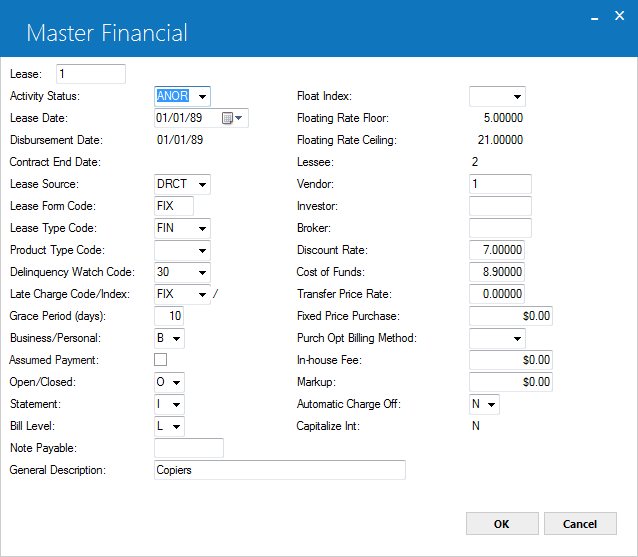The image size is (638, 557).
Task: Click the Grace Period days field
Action: 169,316
